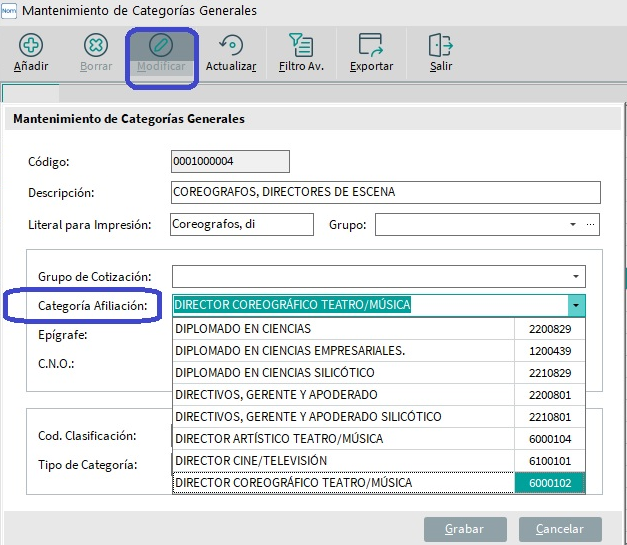The width and height of the screenshot is (627, 545).
Task: Click the Modificar pencil icon
Action: click(160, 45)
